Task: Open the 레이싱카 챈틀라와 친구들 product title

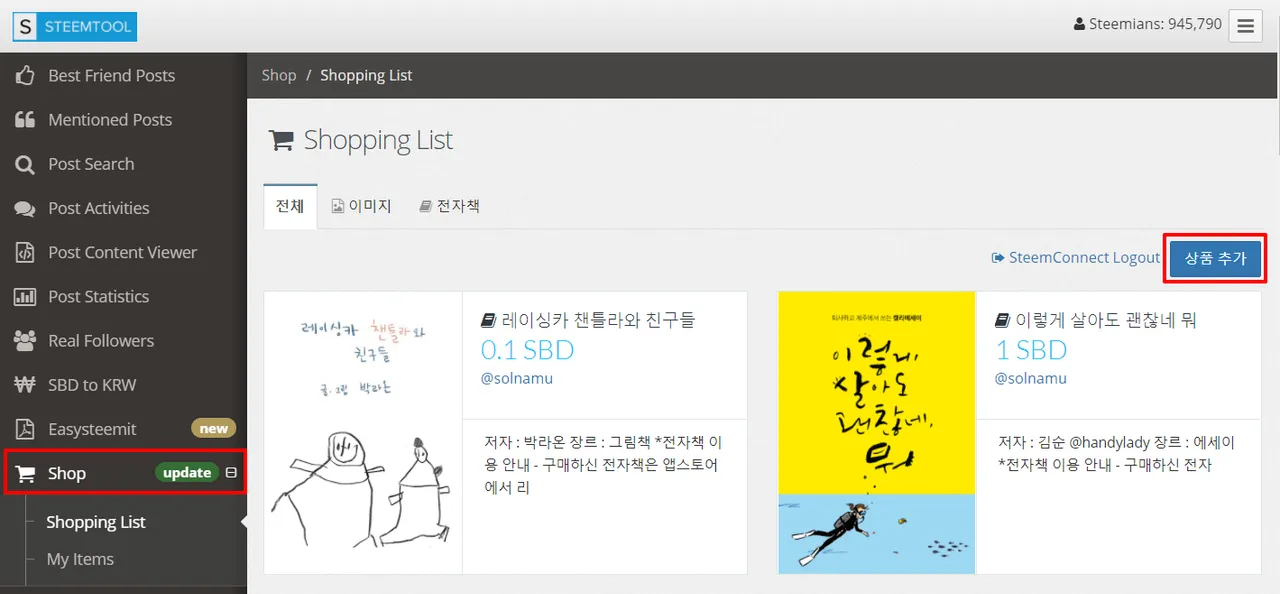Action: 598,321
